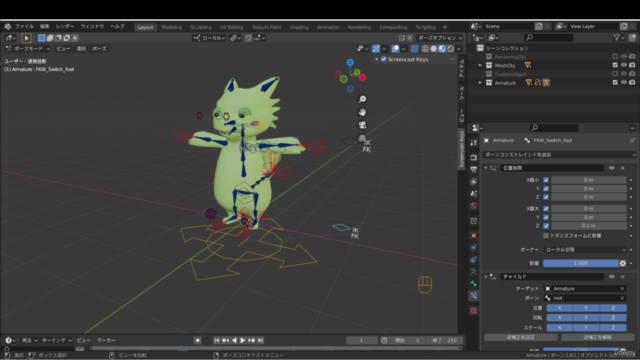Open ボーンコンストレイントを追加 dropdown
The height and width of the screenshot is (360, 640).
[559, 155]
